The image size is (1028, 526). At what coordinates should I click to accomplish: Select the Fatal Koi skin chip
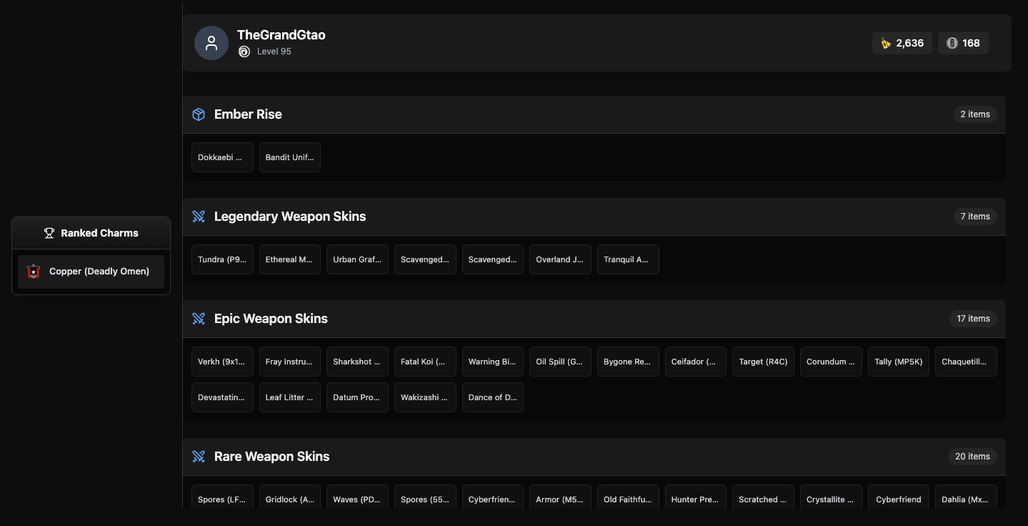coord(425,361)
